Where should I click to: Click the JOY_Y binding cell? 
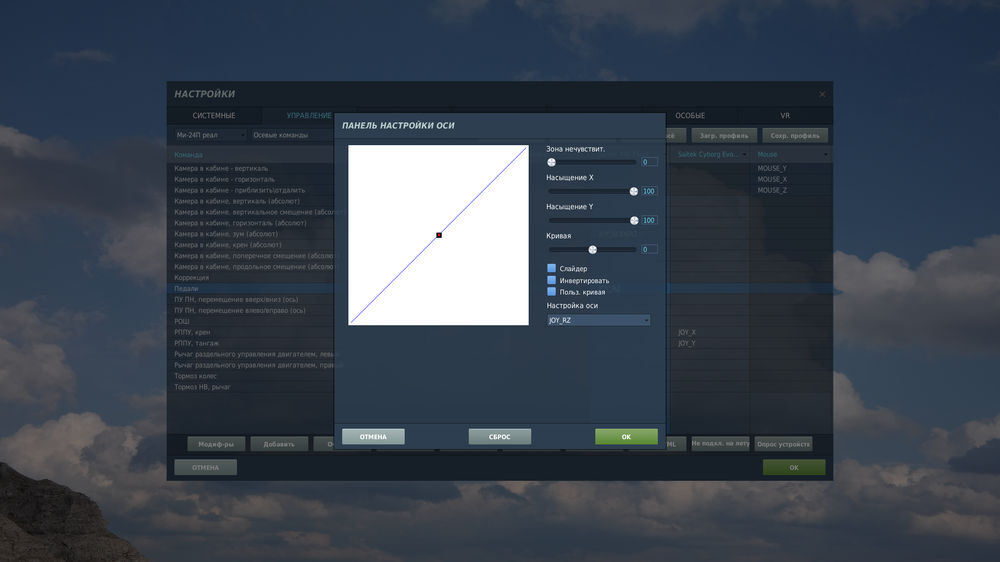point(709,343)
